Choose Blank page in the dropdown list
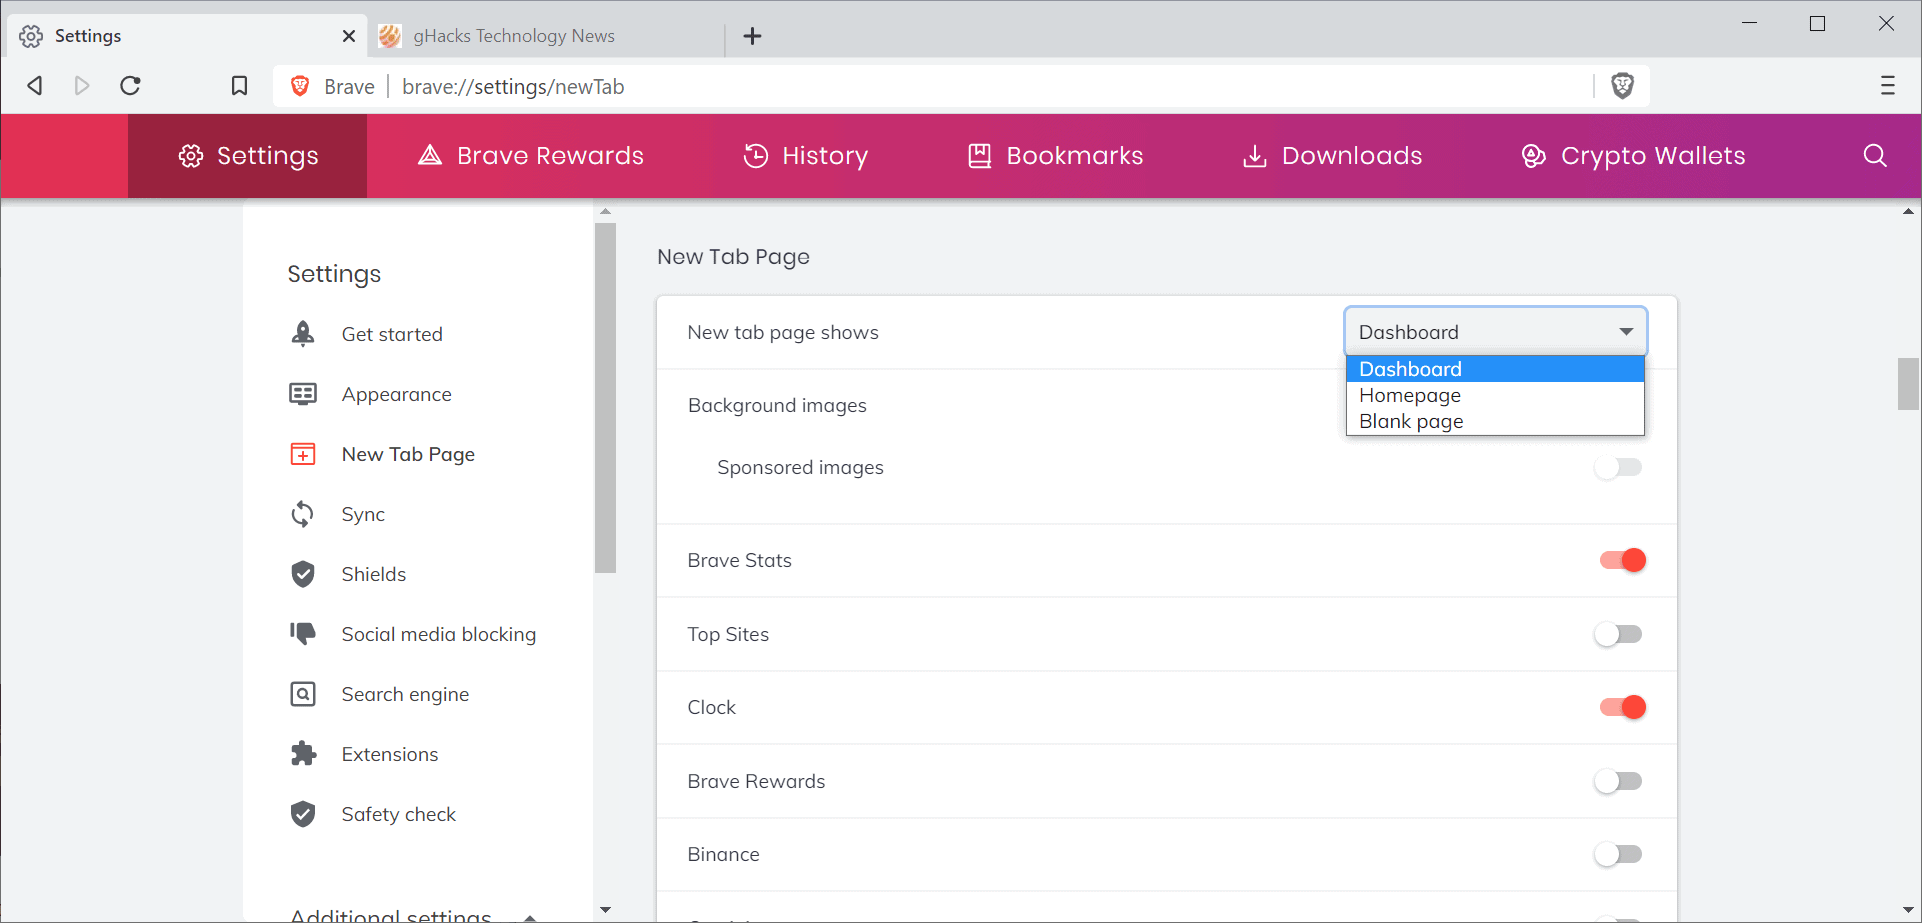 click(x=1495, y=421)
